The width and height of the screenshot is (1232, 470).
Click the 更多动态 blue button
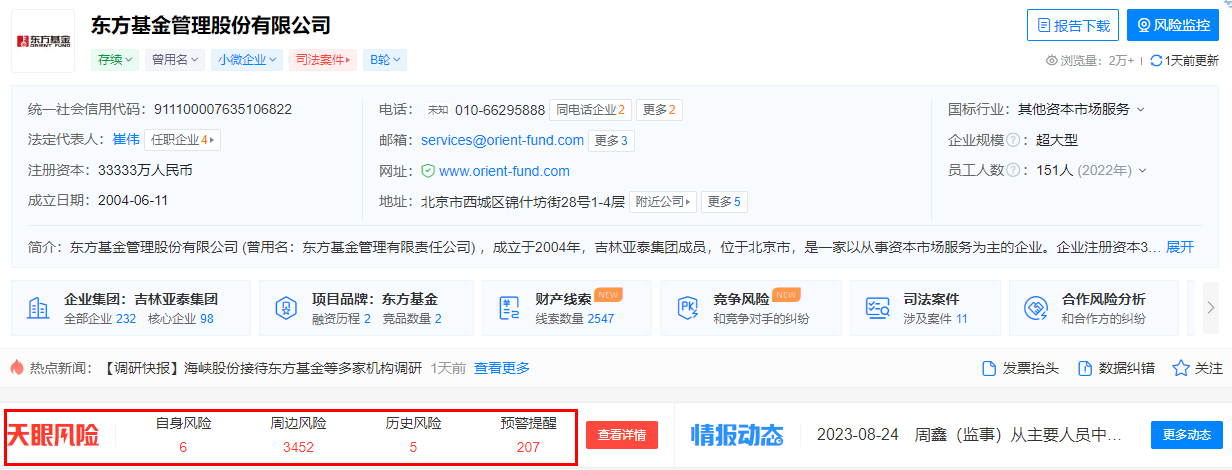tap(1187, 435)
